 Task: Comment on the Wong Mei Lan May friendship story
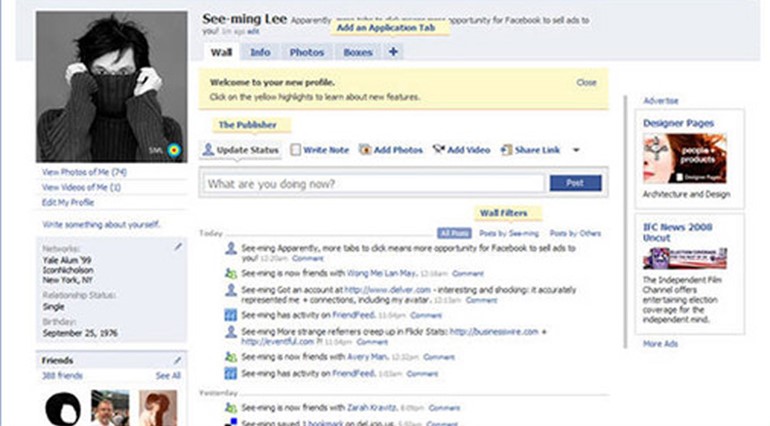(468, 274)
